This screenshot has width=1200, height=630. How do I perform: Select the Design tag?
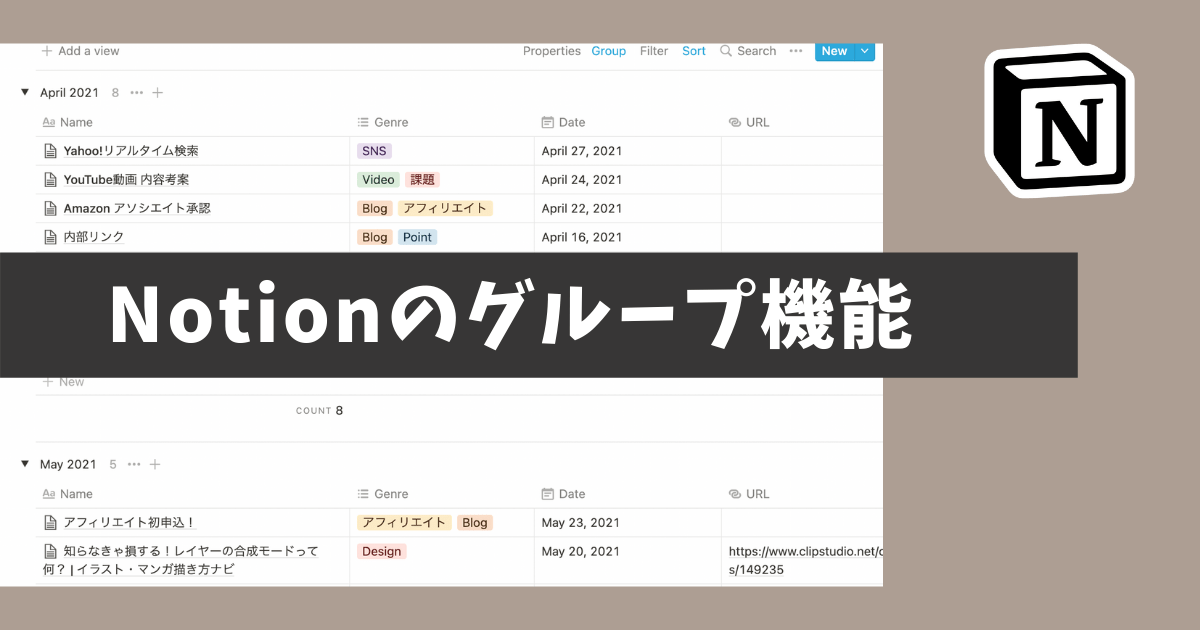[x=382, y=551]
